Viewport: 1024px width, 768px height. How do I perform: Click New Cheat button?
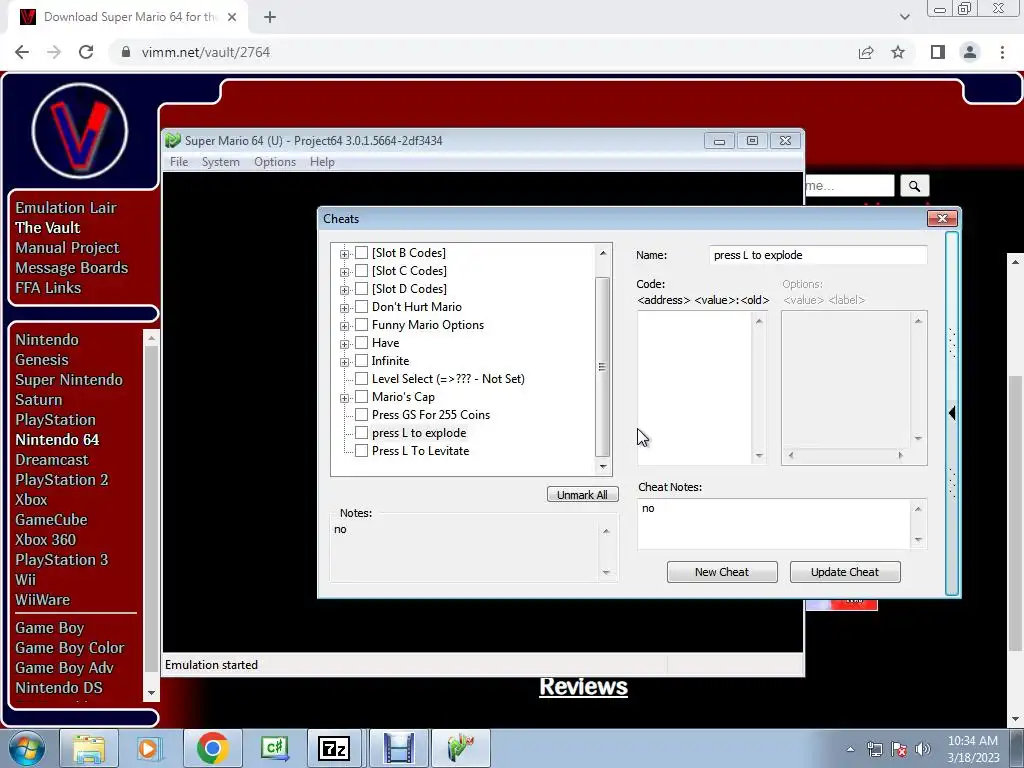[x=722, y=572]
